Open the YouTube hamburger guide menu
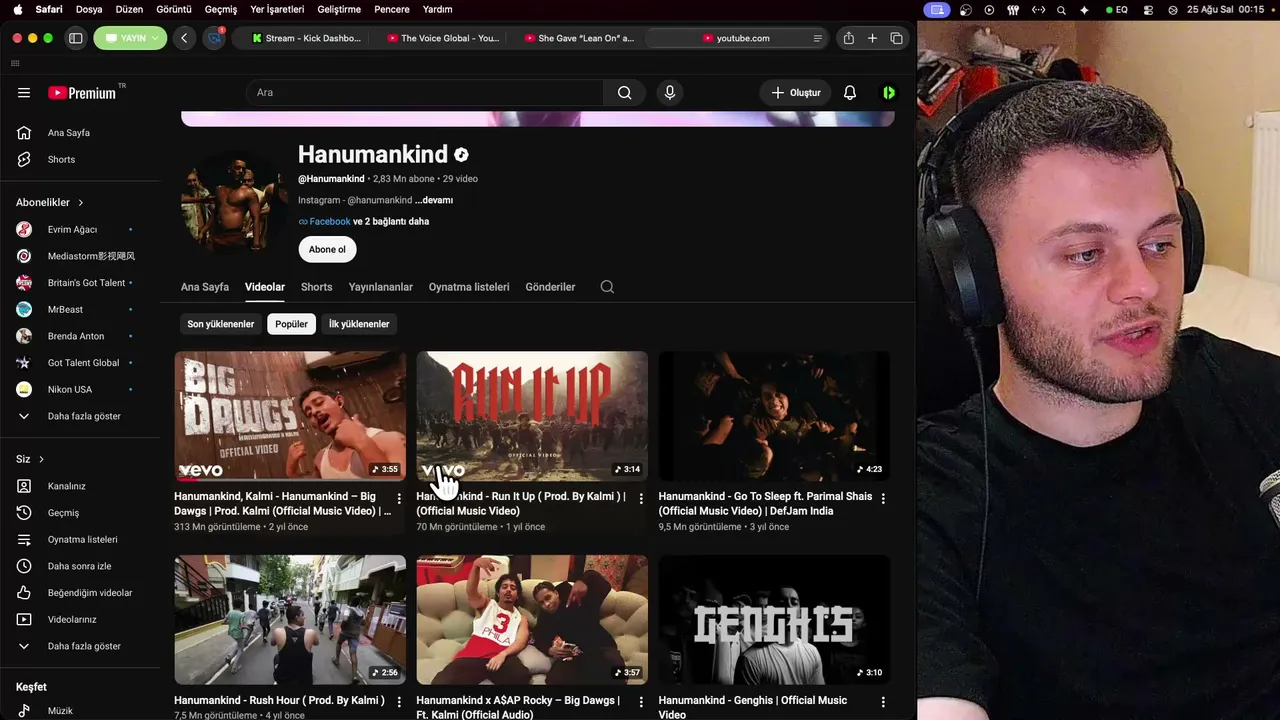The height and width of the screenshot is (720, 1280). point(24,93)
